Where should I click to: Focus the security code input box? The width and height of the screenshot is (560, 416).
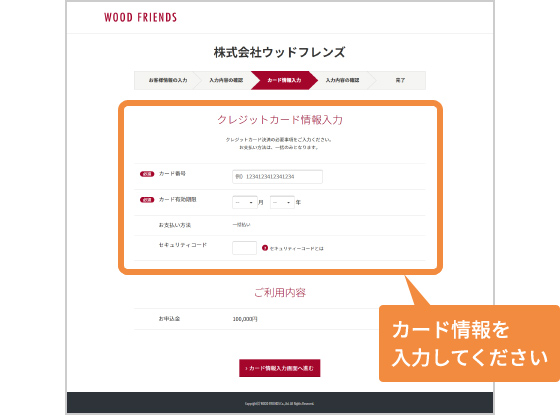[x=244, y=248]
